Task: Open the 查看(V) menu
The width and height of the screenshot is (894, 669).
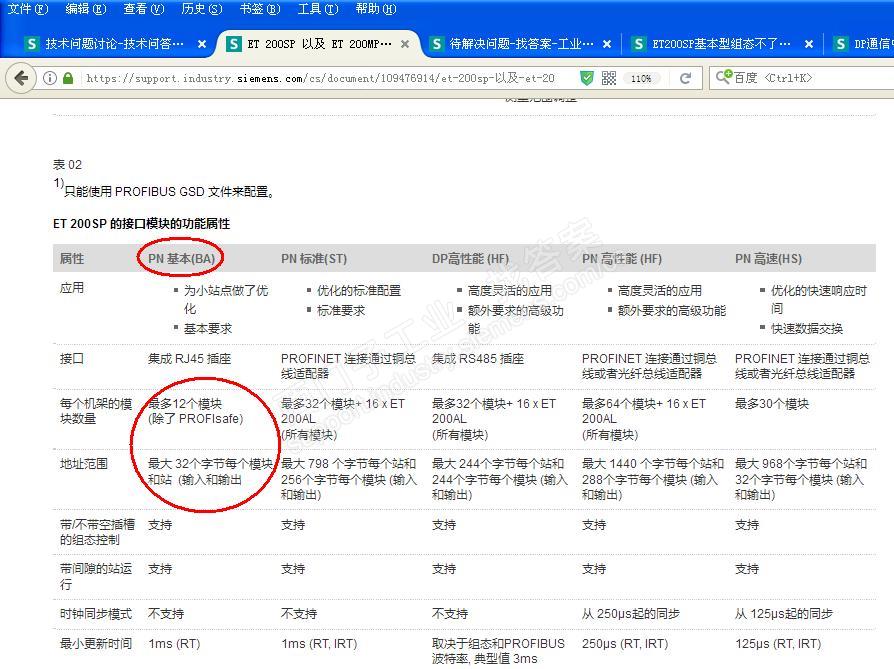Action: 143,9
